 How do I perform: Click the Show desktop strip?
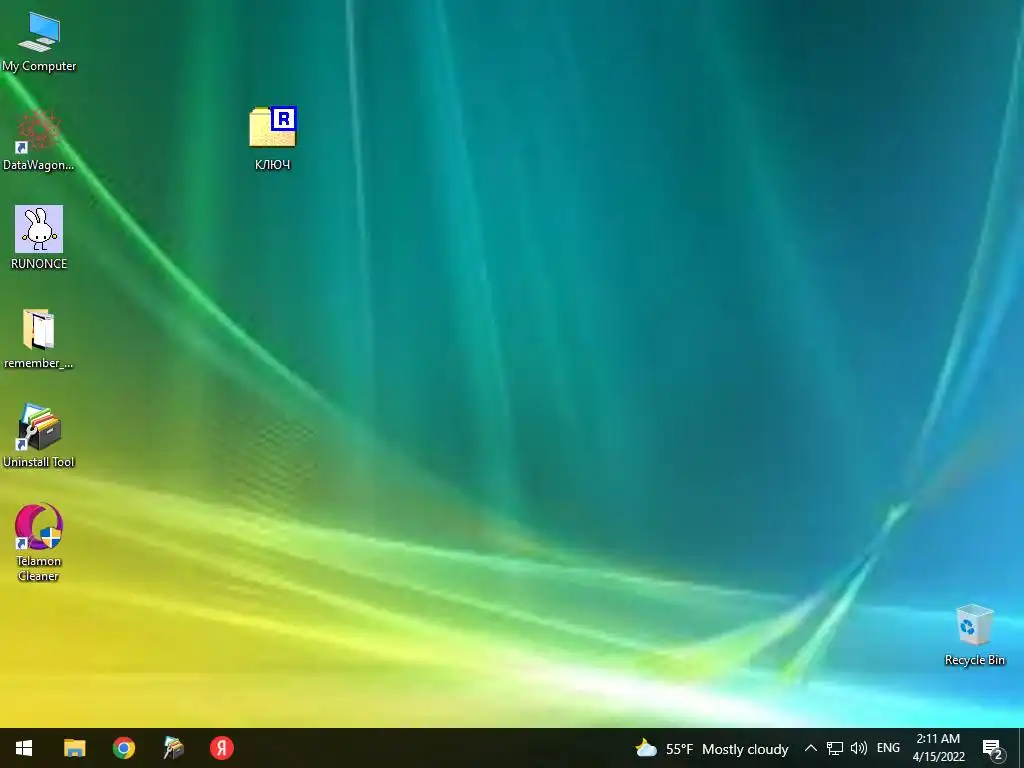coord(1021,748)
